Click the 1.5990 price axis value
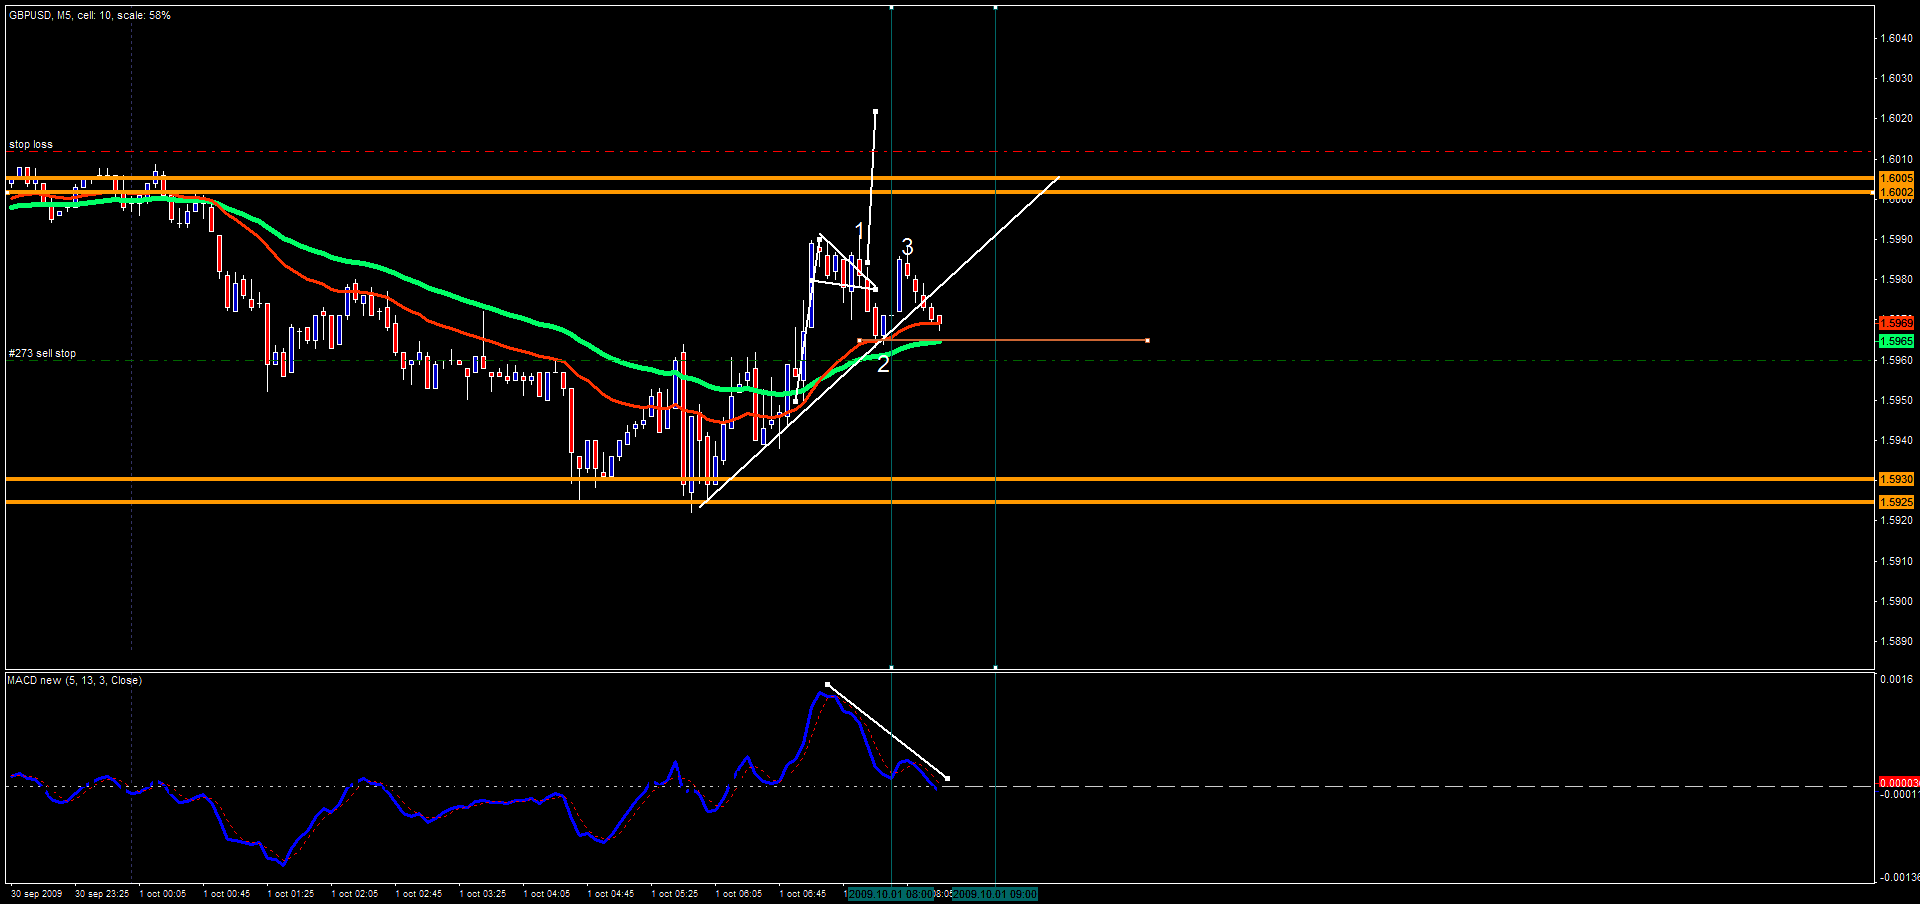Image resolution: width=1920 pixels, height=904 pixels. point(1897,239)
